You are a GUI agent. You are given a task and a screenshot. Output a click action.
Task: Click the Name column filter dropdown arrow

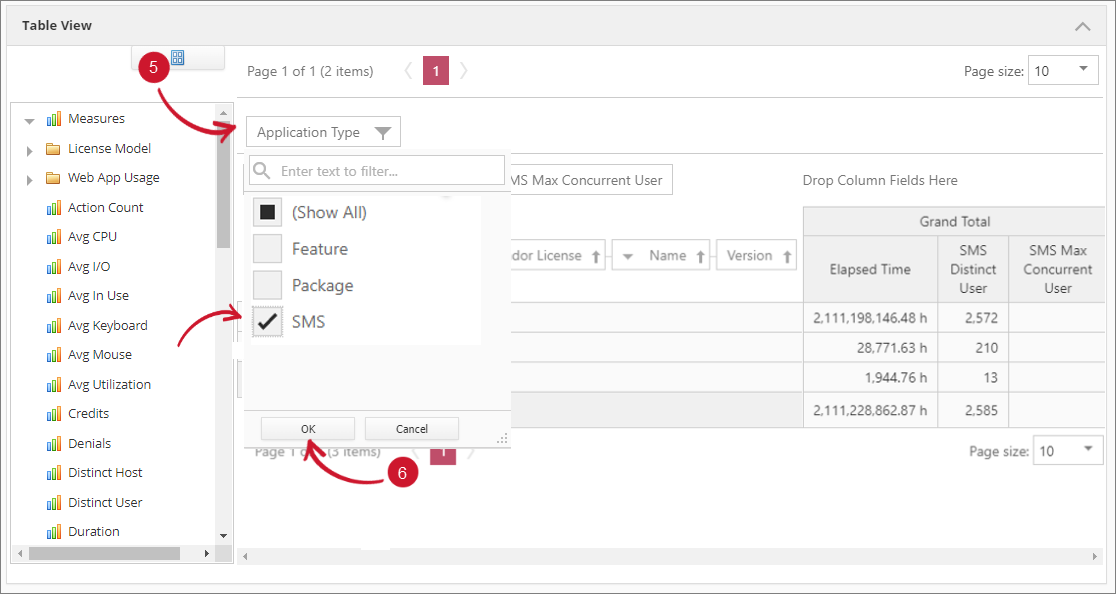pyautogui.click(x=628, y=257)
